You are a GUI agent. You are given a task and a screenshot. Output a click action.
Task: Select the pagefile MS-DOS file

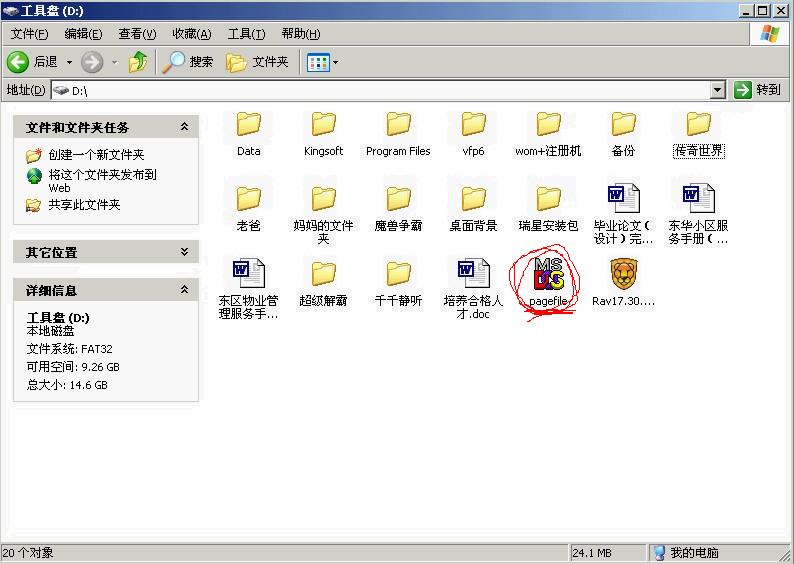[548, 281]
